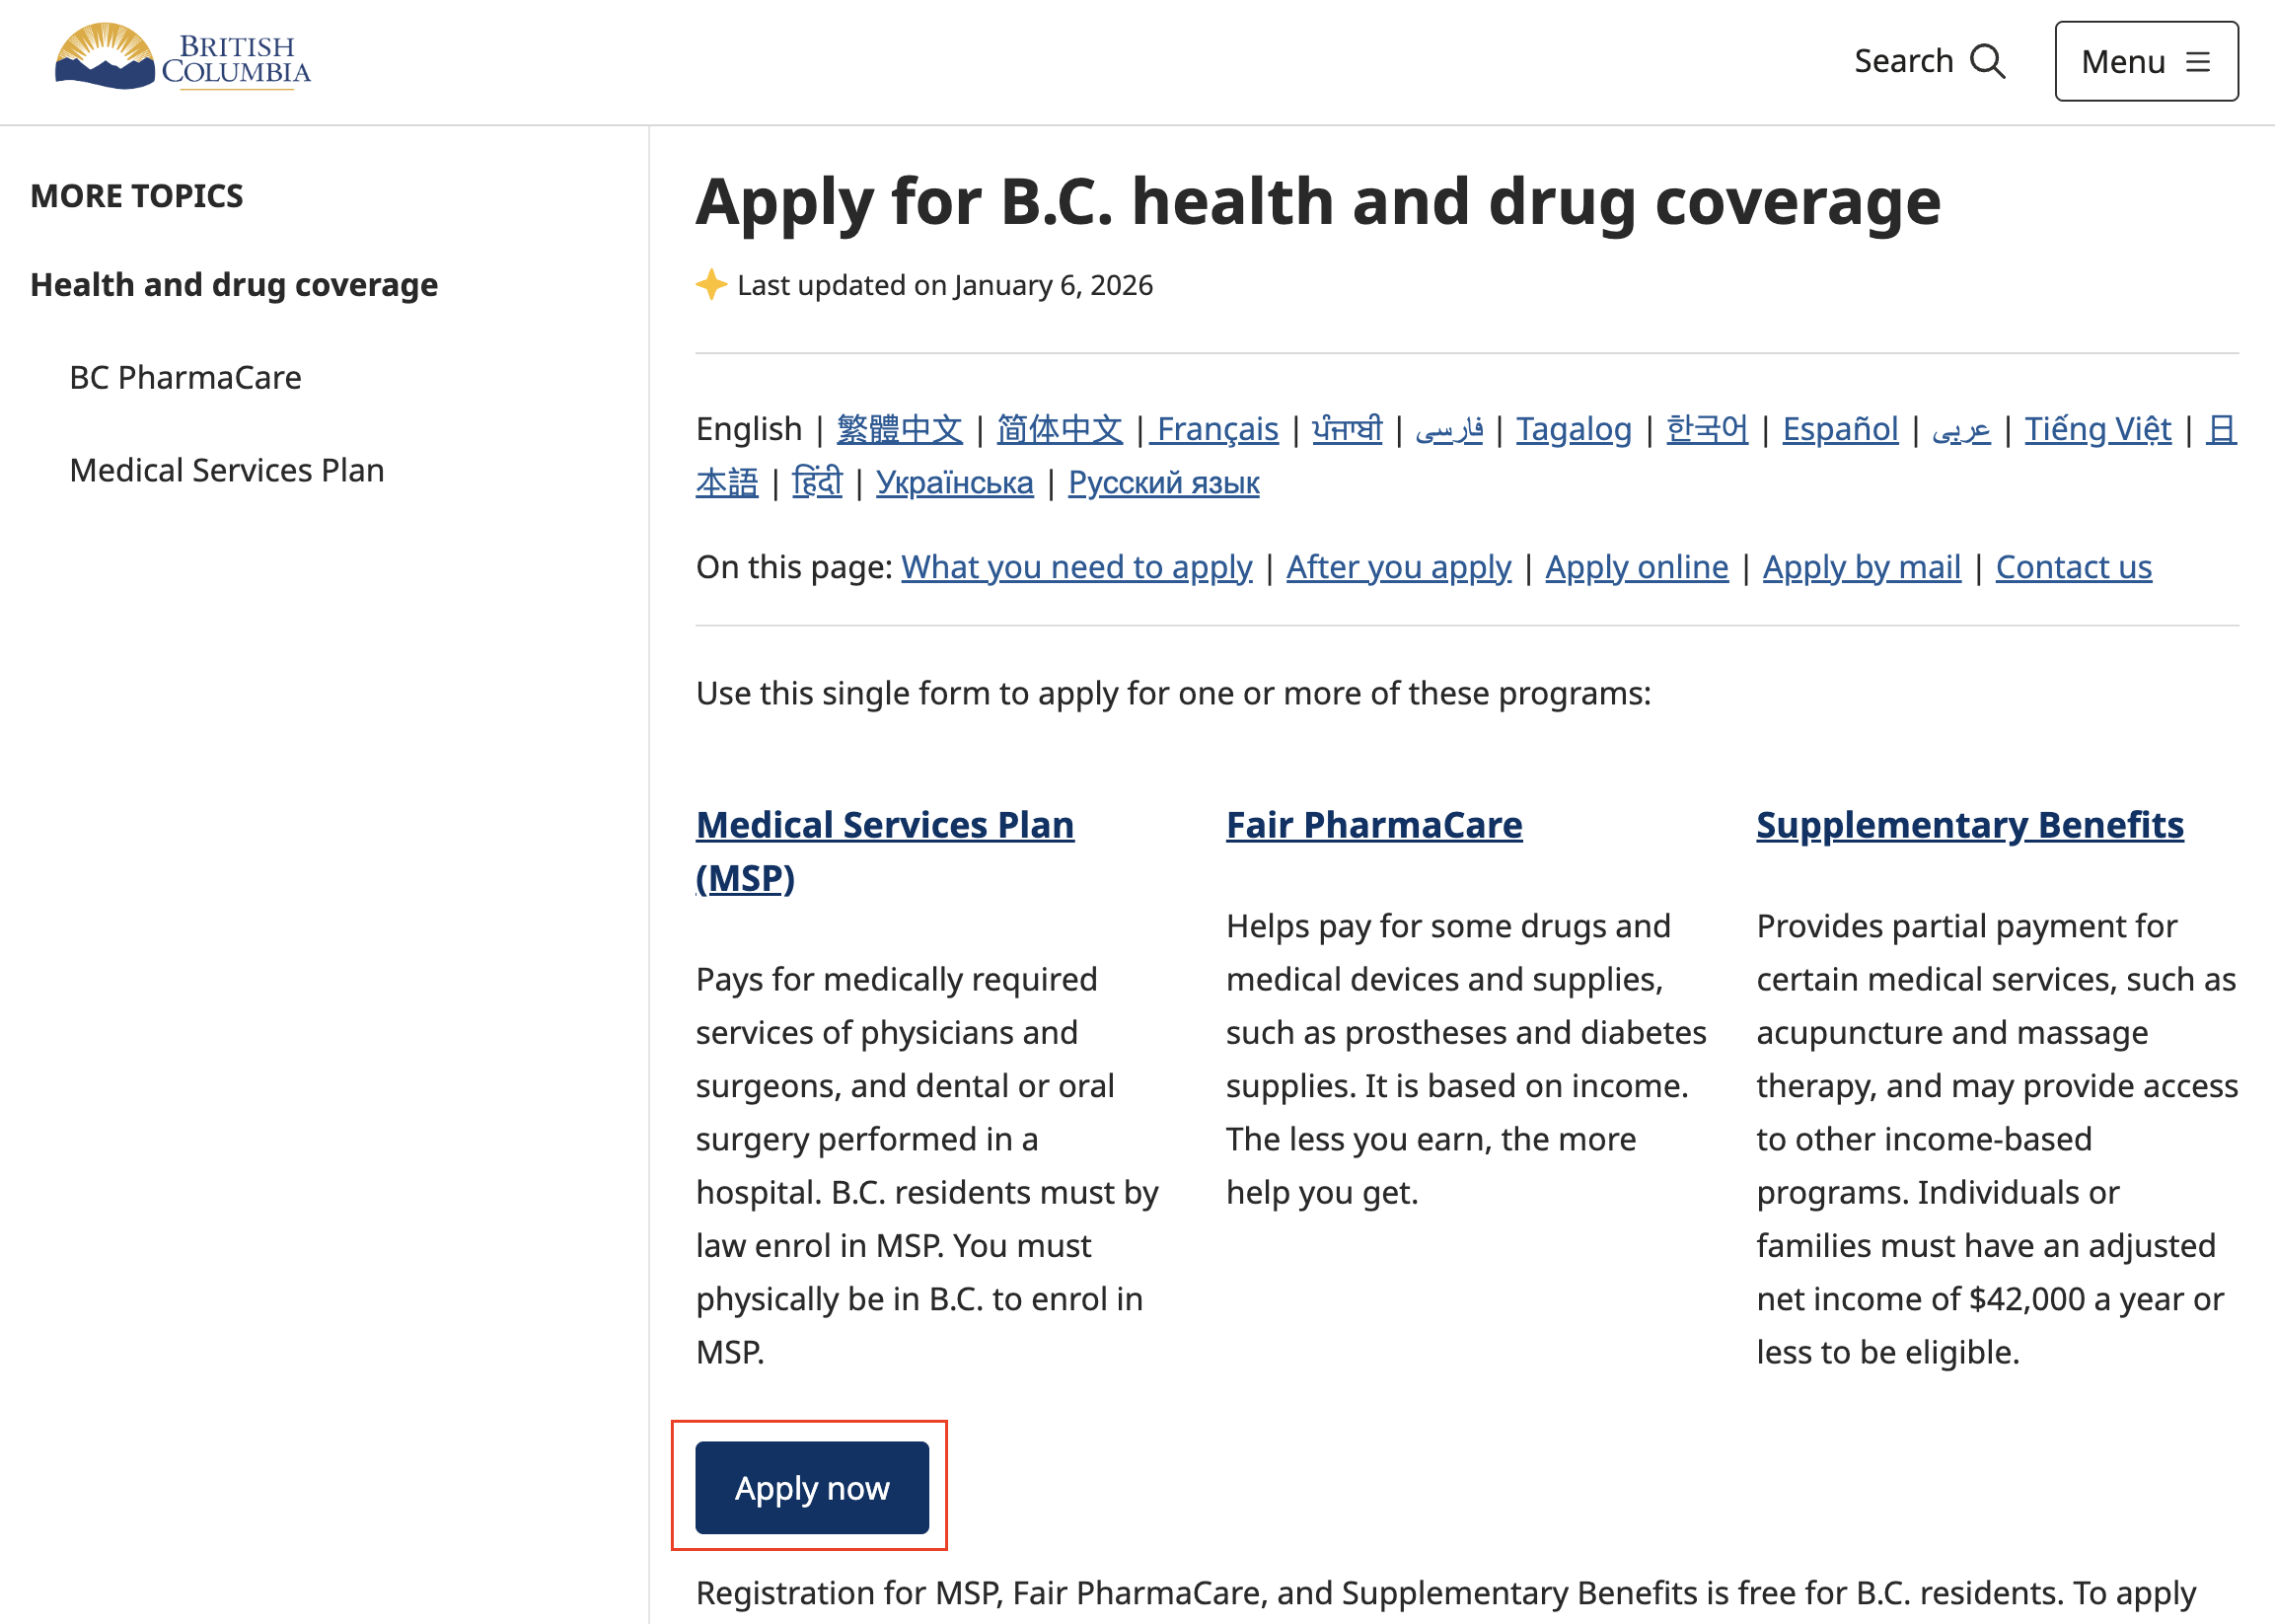
Task: Switch language to Tiếng Việt
Action: [2098, 429]
